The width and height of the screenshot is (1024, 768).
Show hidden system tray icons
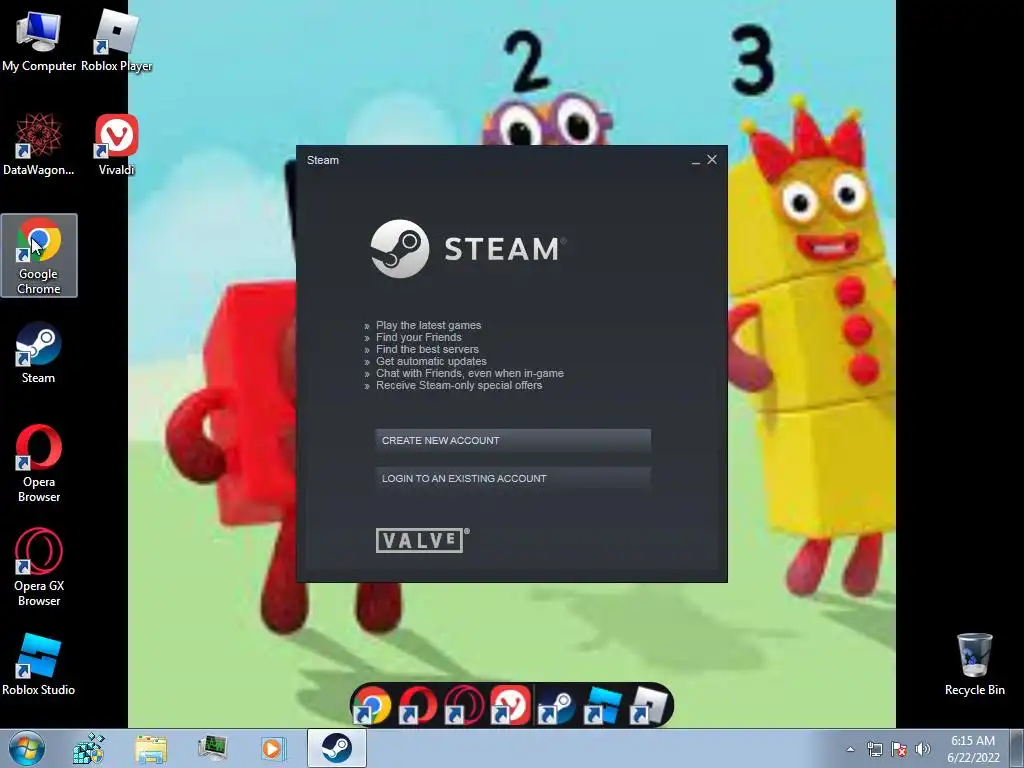point(850,749)
